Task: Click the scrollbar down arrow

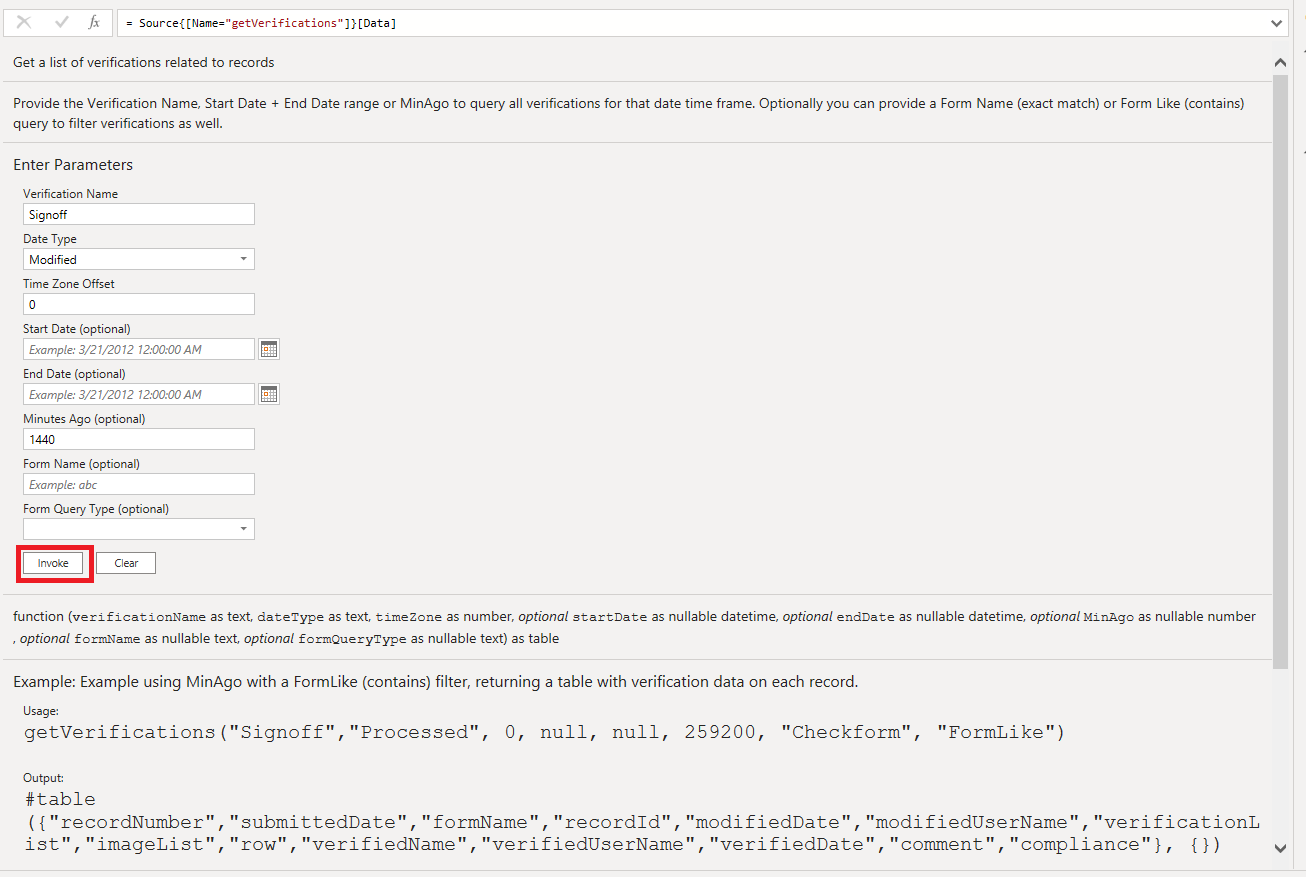Action: point(1281,848)
